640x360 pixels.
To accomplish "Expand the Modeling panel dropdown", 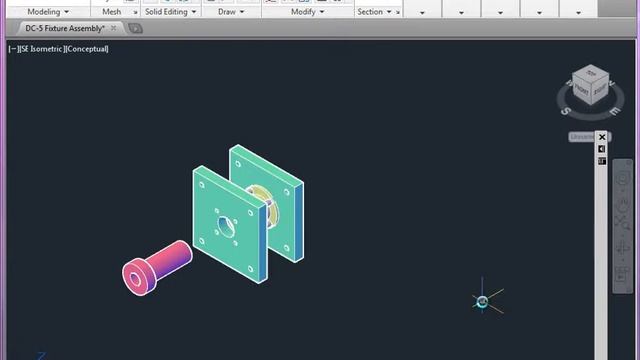I will [66, 12].
